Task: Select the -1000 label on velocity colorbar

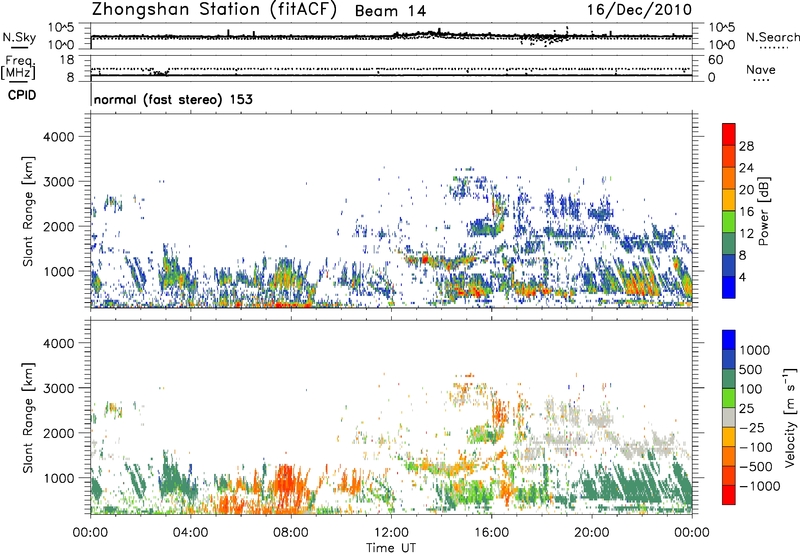Action: click(x=760, y=486)
